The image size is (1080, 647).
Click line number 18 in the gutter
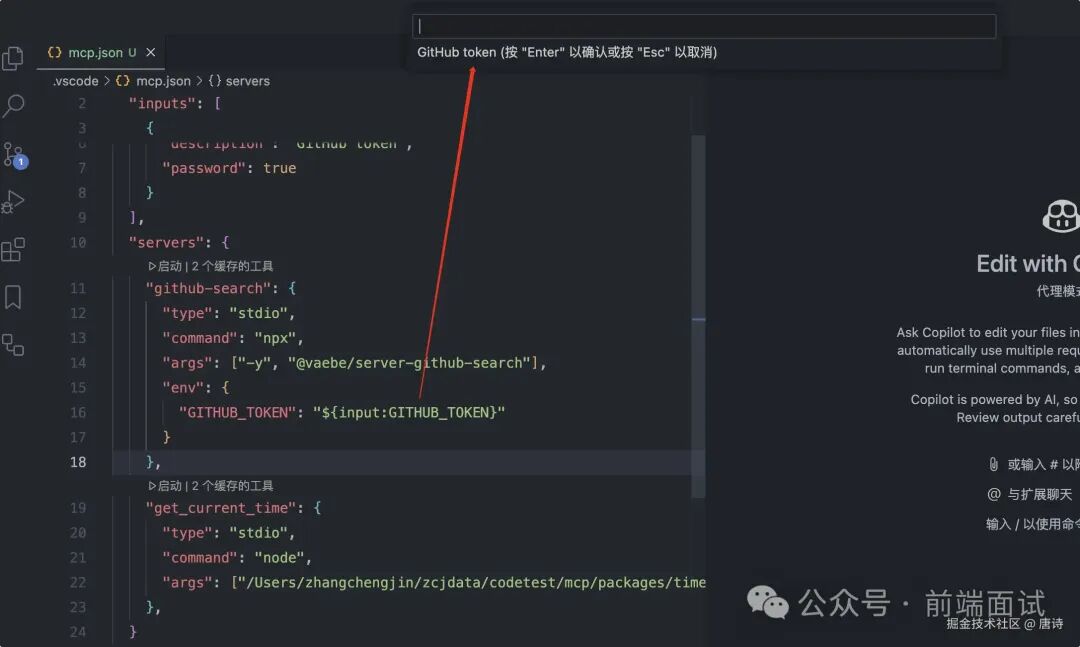point(78,462)
